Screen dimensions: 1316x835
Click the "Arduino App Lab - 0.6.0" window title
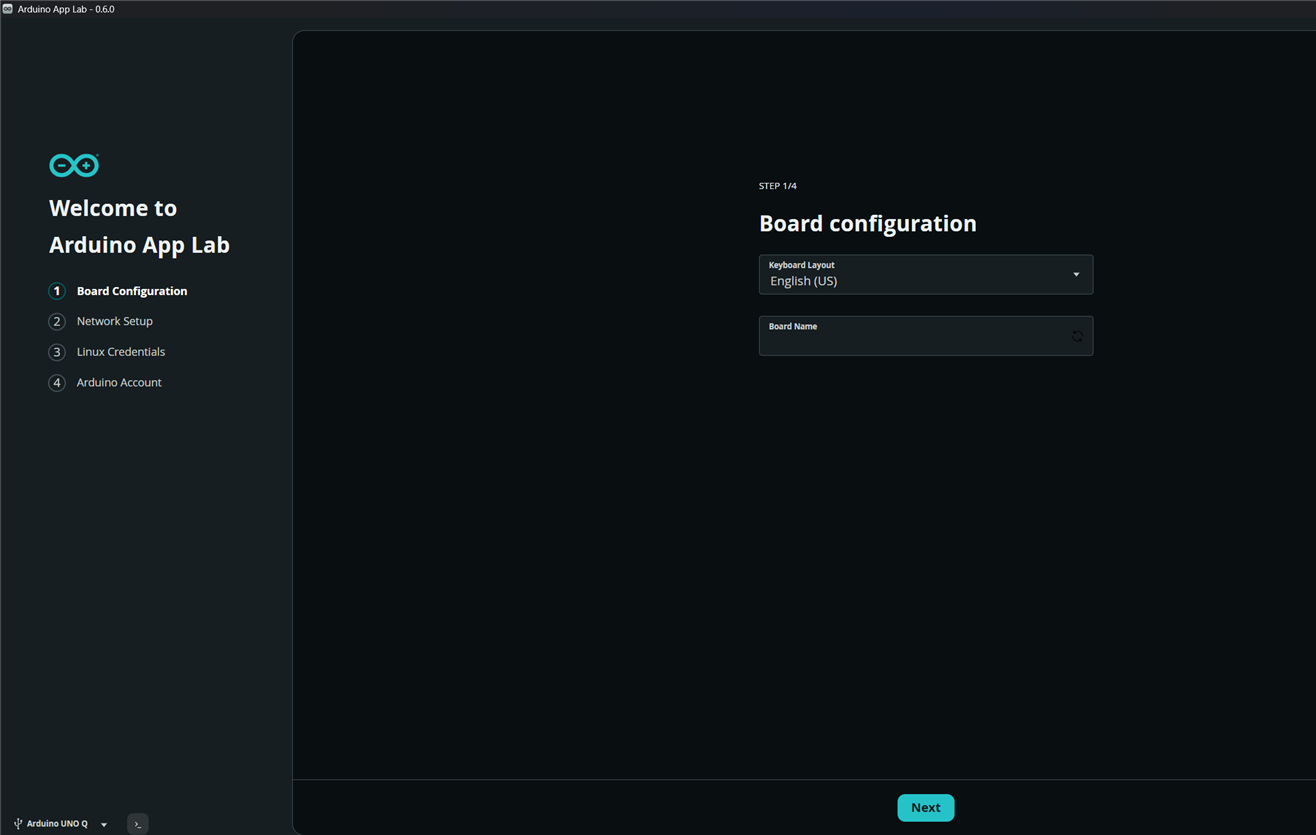66,9
